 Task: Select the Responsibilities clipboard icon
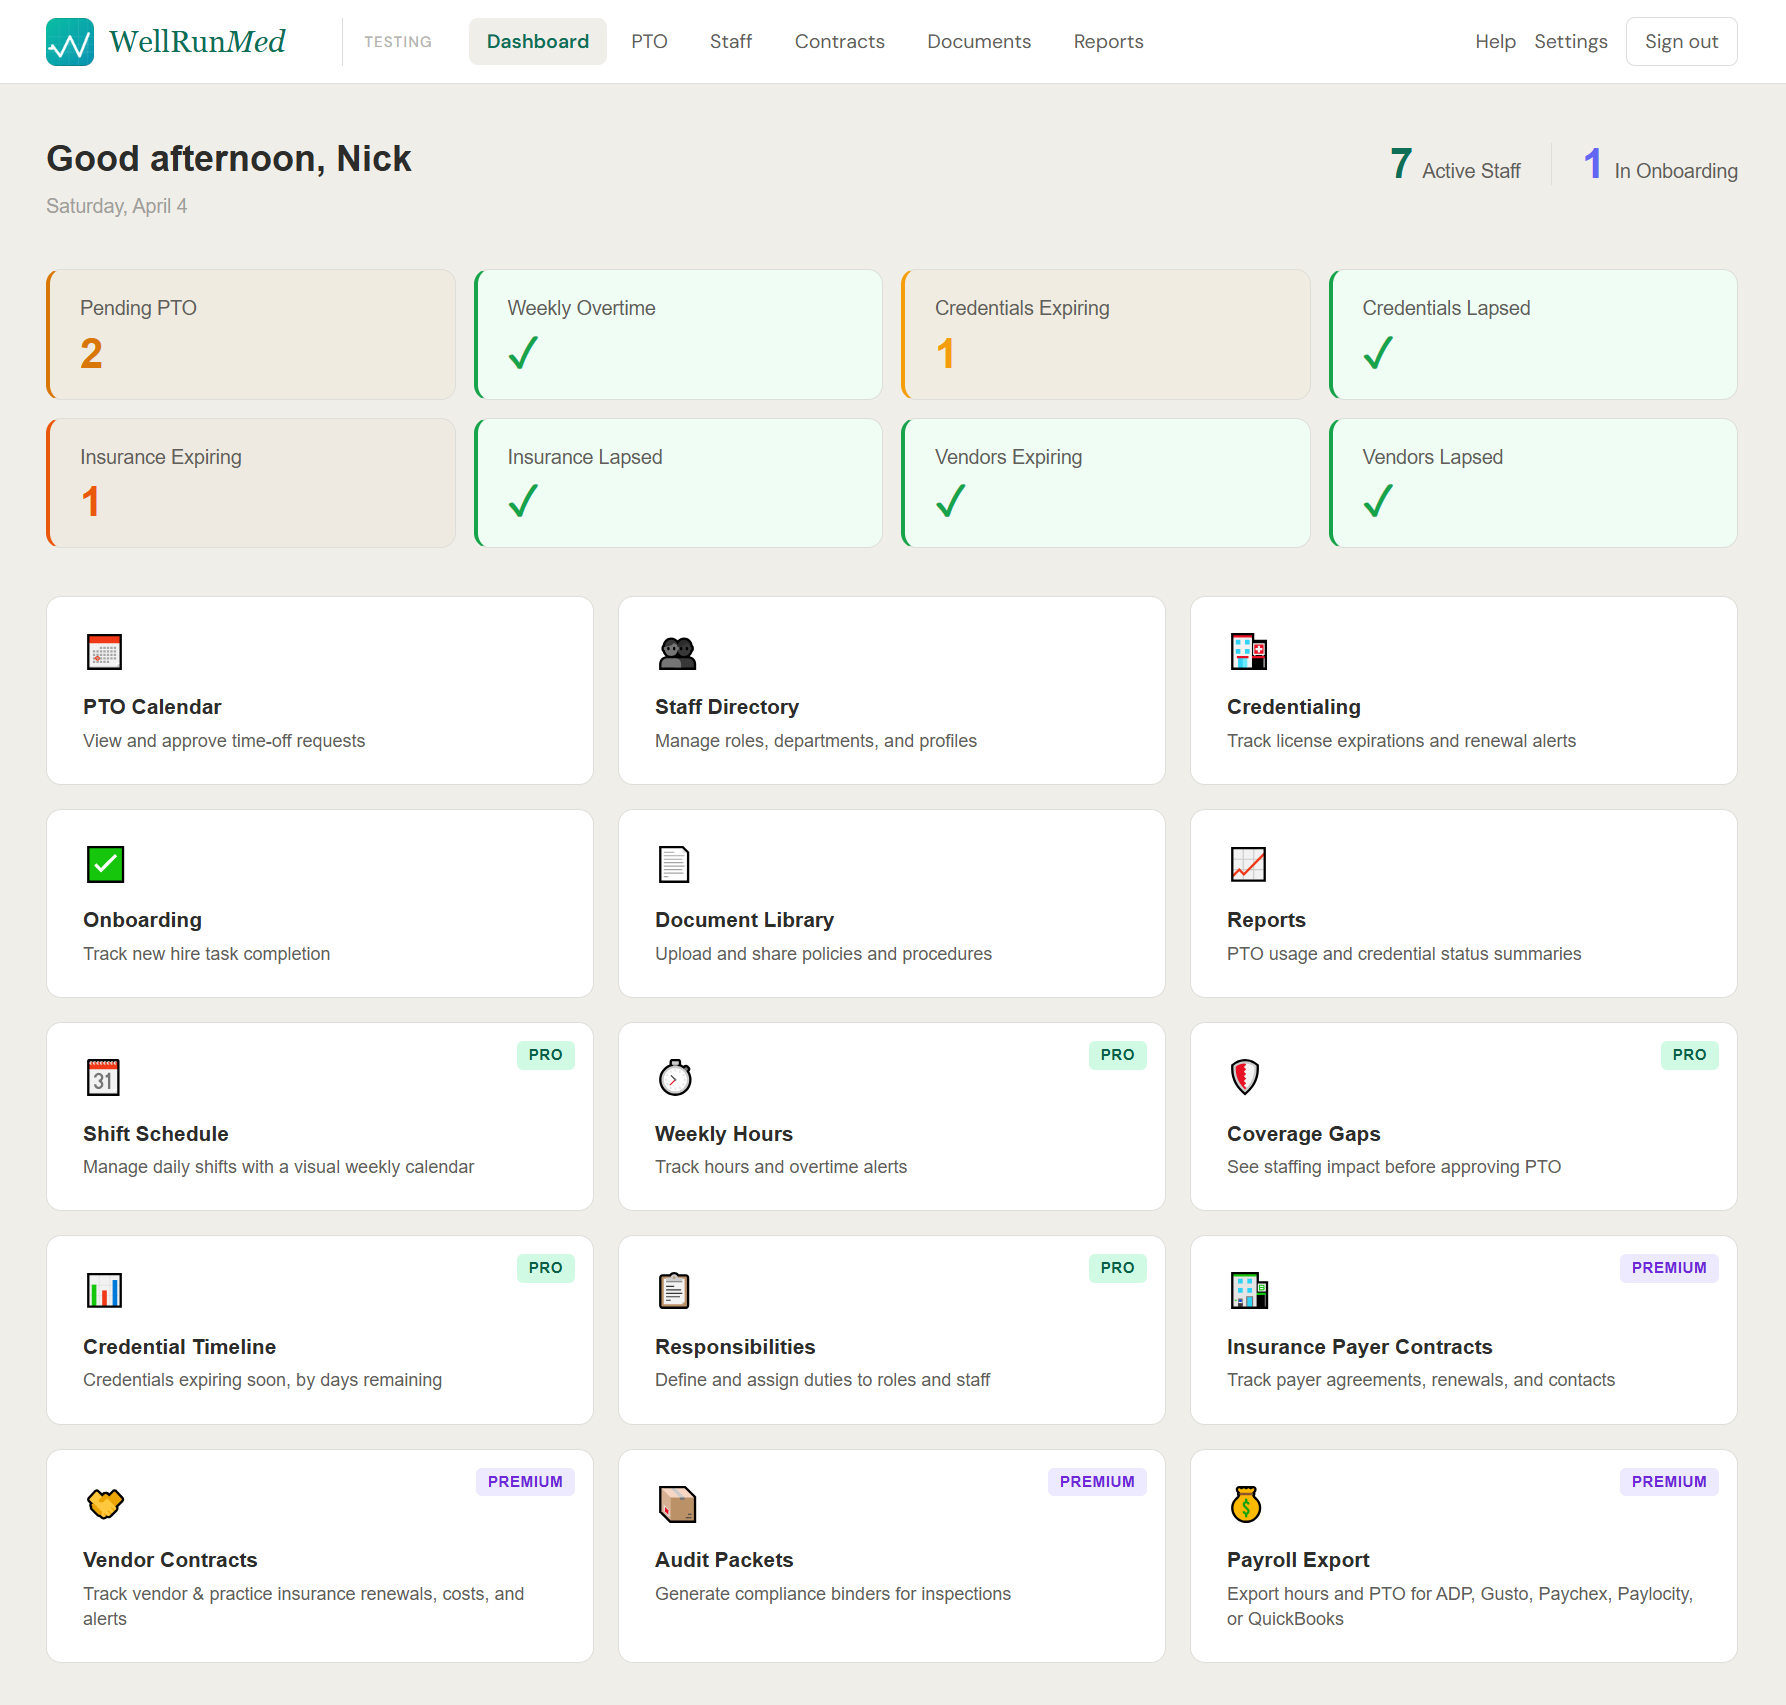tap(675, 1291)
